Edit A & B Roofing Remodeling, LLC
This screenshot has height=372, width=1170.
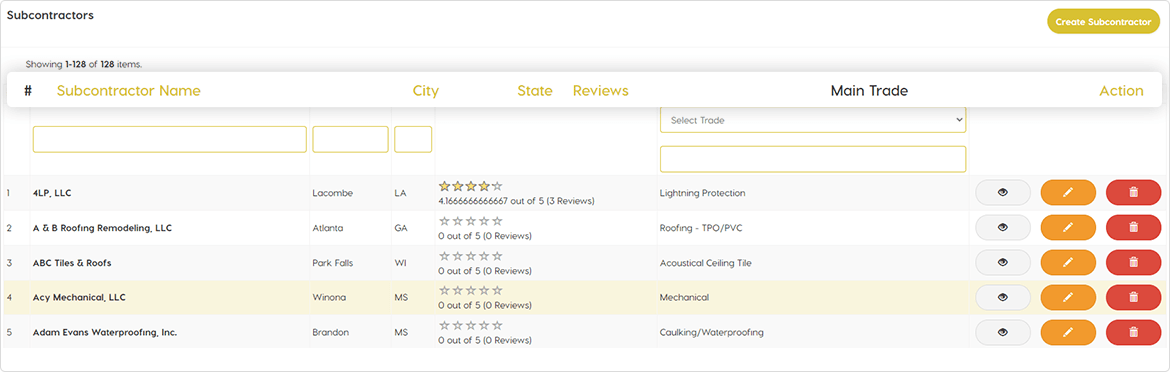click(x=1068, y=227)
